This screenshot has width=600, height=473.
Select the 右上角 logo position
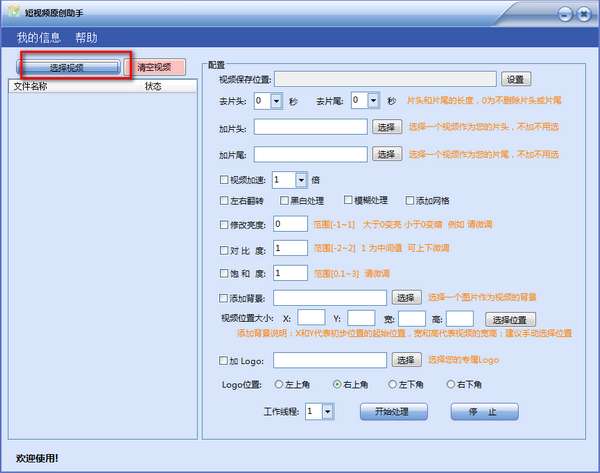pyautogui.click(x=337, y=384)
